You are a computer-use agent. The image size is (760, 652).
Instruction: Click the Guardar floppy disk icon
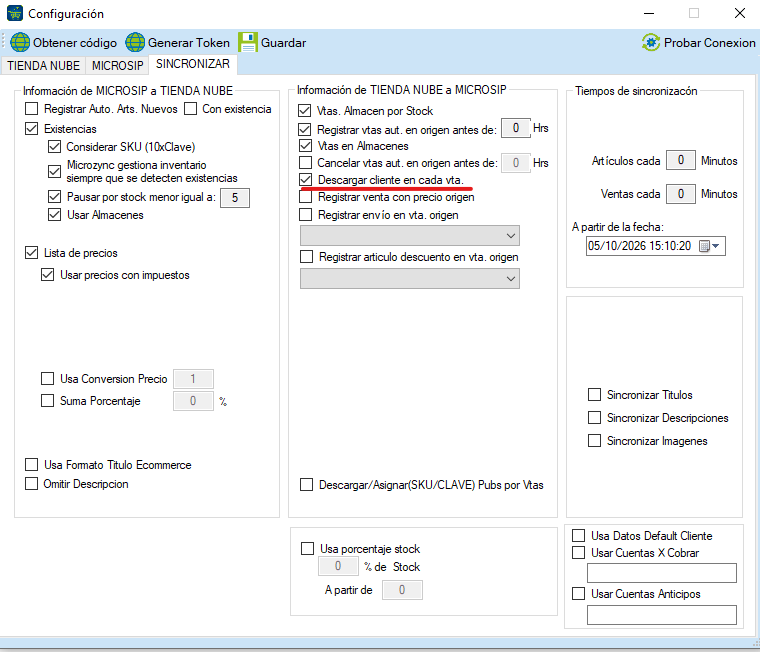point(248,42)
